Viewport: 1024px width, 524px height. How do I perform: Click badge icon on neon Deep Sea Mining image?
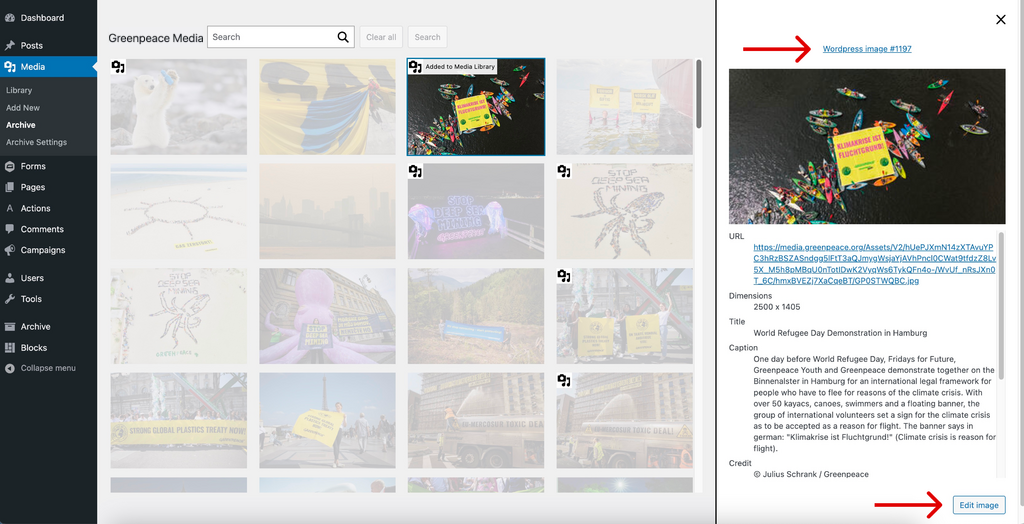click(415, 171)
